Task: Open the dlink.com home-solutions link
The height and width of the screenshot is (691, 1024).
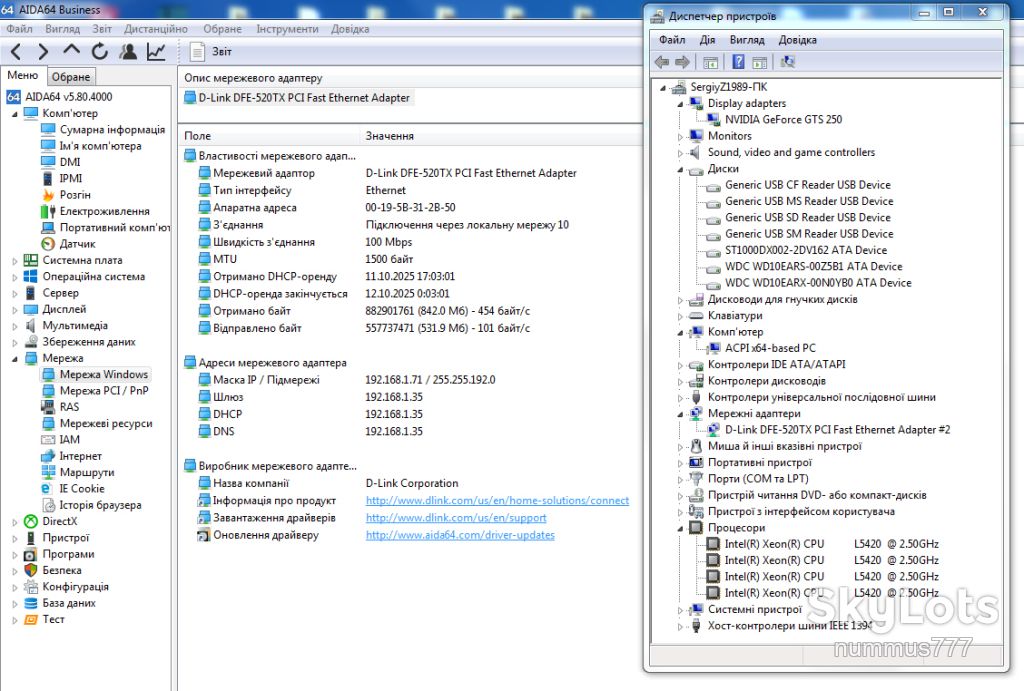Action: click(497, 500)
